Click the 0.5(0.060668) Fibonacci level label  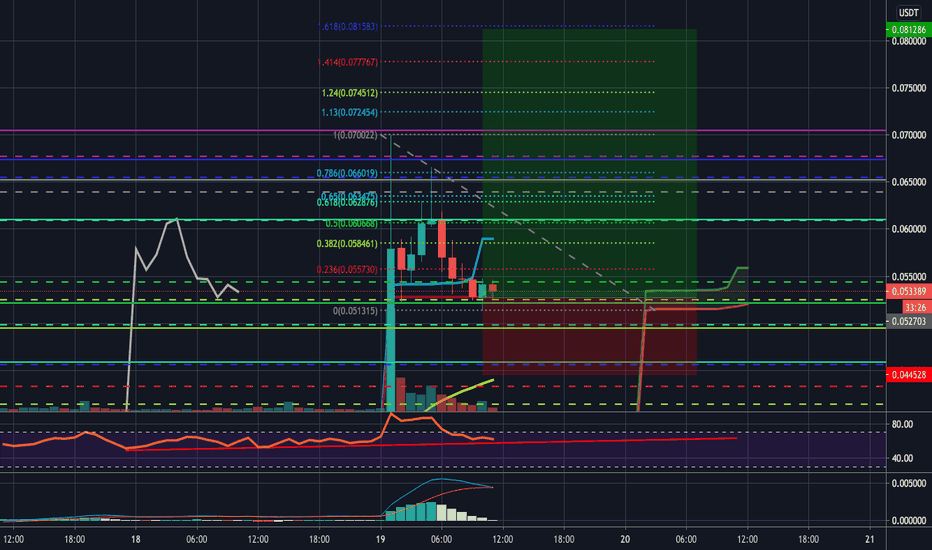coord(351,224)
